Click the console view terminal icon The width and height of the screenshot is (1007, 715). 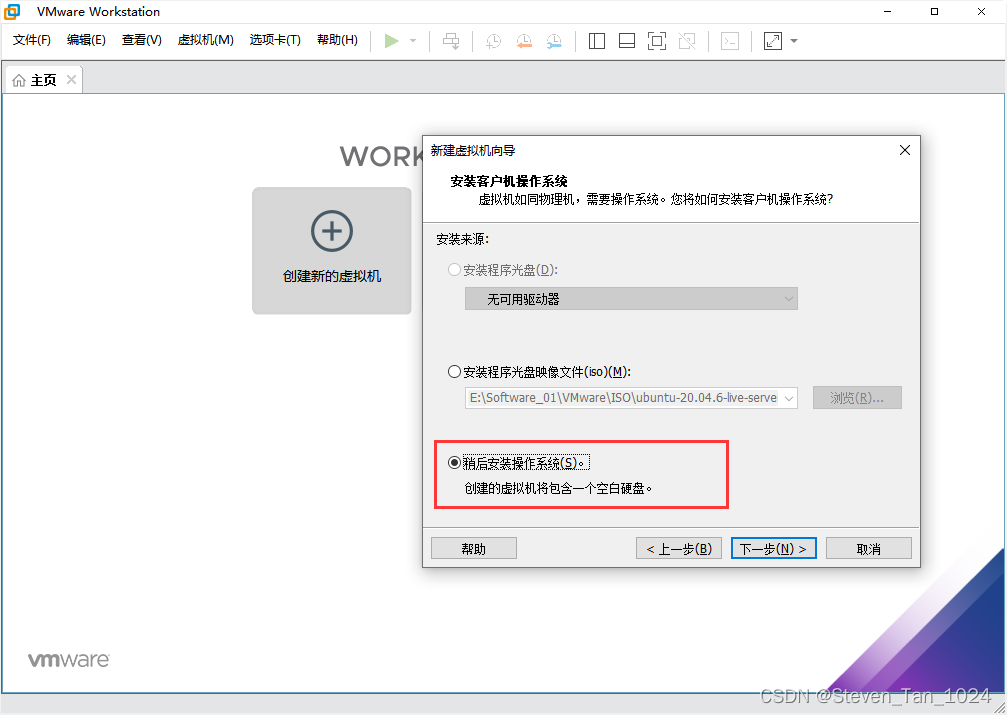(730, 41)
